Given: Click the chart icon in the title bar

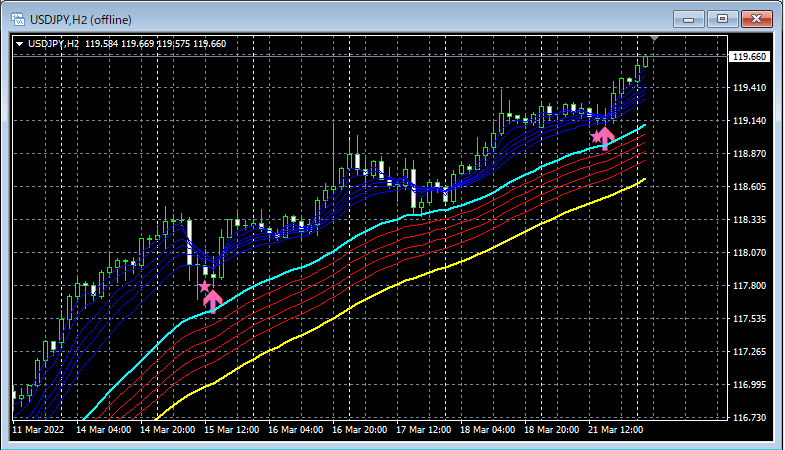Looking at the screenshot, I should pos(18,20).
